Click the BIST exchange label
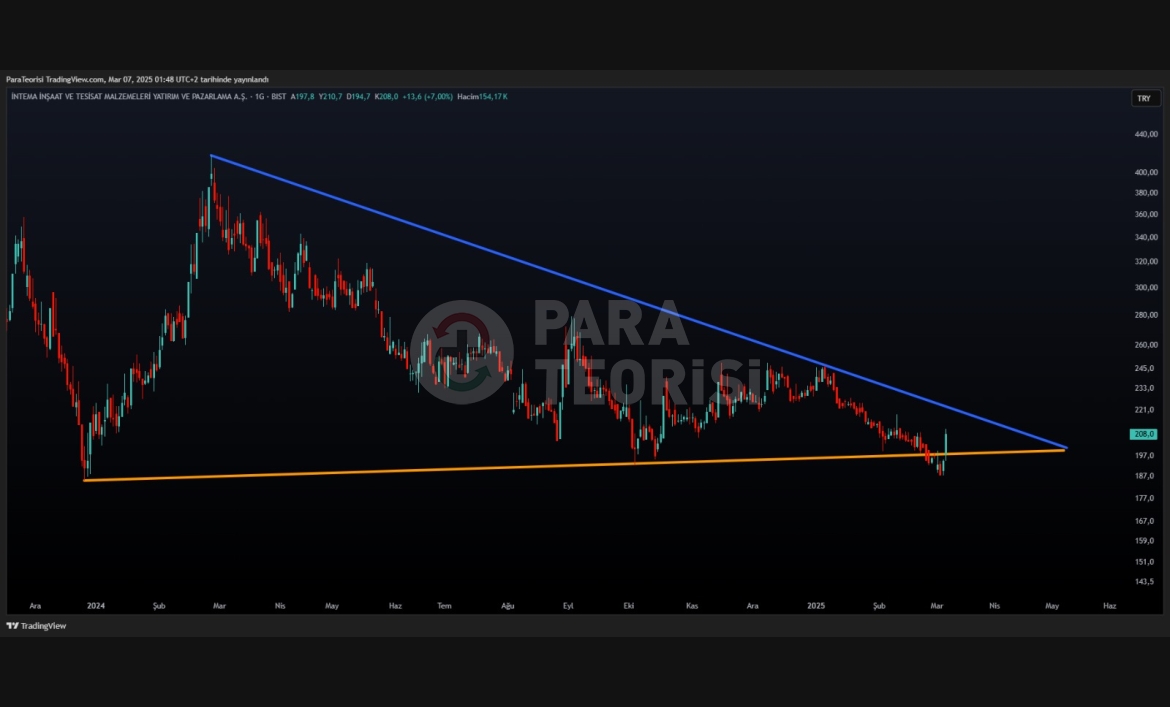This screenshot has width=1170, height=707. pyautogui.click(x=278, y=96)
